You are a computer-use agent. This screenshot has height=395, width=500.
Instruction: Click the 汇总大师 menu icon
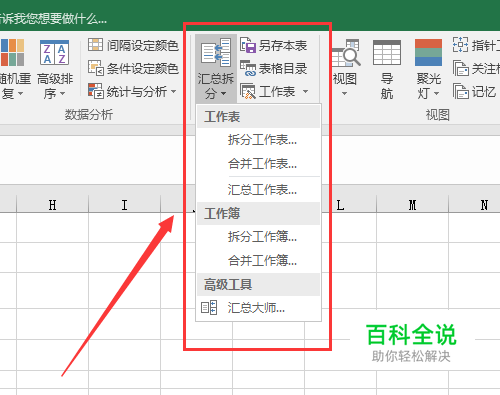209,307
